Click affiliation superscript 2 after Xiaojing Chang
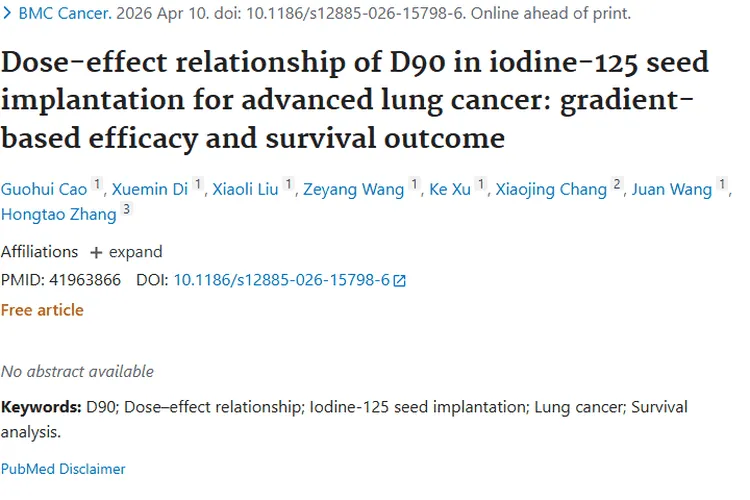 point(617,185)
